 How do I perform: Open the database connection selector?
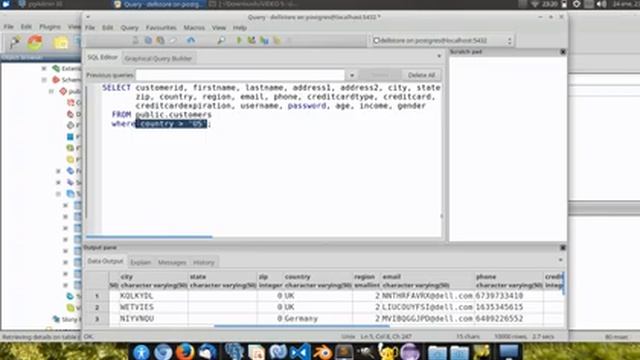(442, 40)
